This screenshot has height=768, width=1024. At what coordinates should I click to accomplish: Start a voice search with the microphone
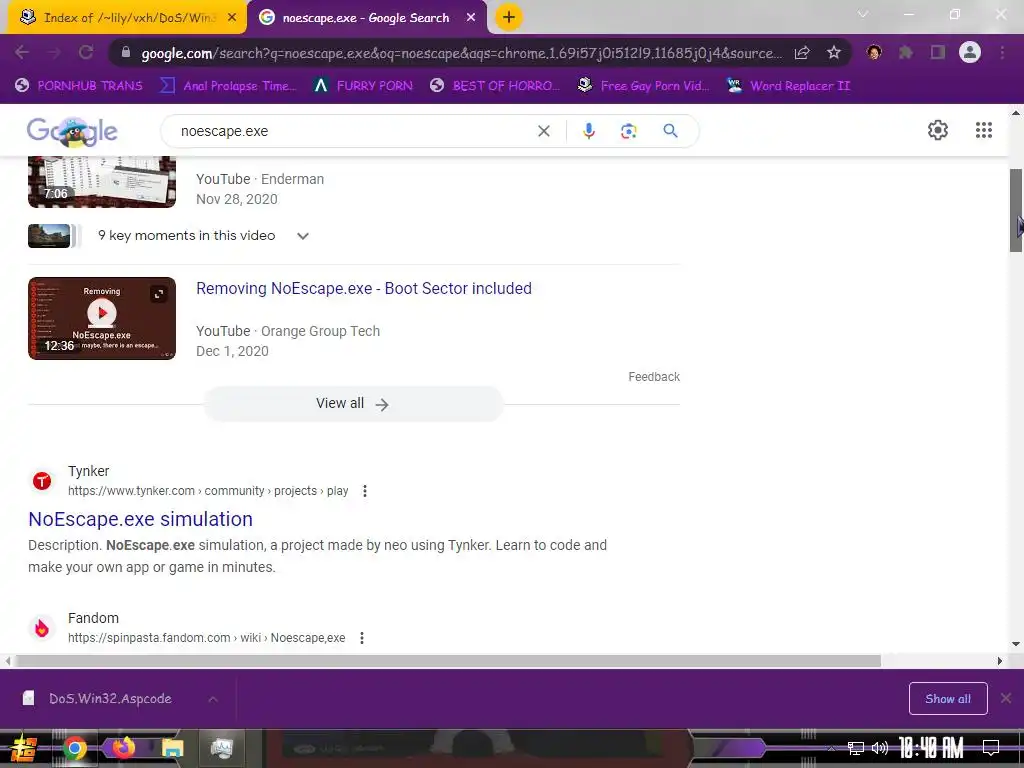coord(588,131)
